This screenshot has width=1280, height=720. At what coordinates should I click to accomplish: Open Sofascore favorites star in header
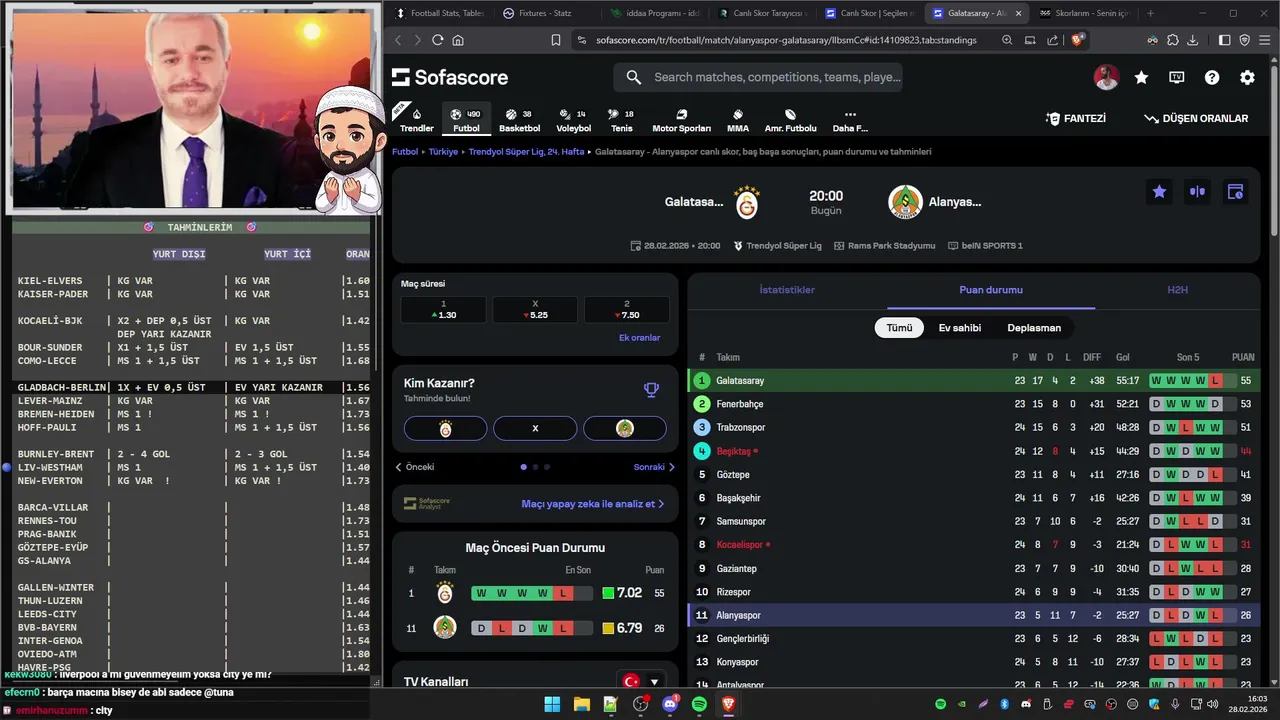tap(1141, 77)
